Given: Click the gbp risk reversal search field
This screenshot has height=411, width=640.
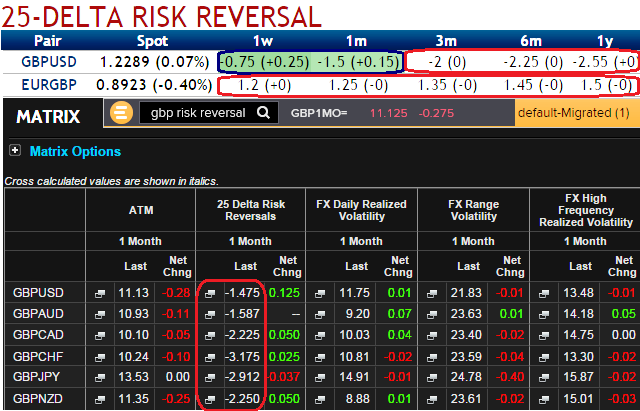Looking at the screenshot, I should (x=197, y=113).
